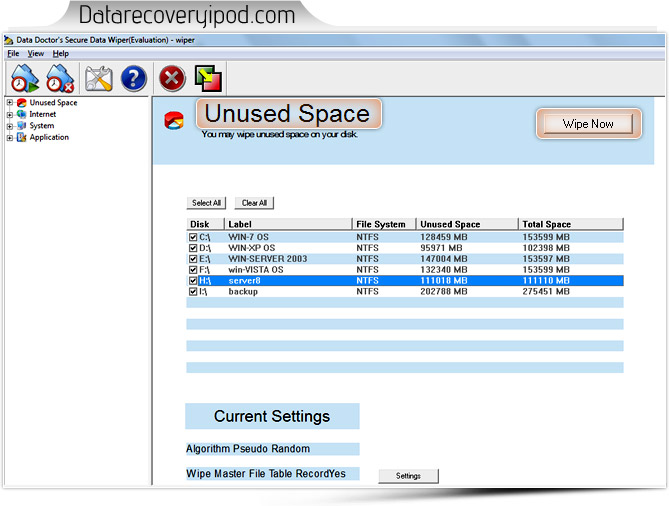
Task: Click the cancel scheduled wipe toolbar icon
Action: tap(60, 79)
